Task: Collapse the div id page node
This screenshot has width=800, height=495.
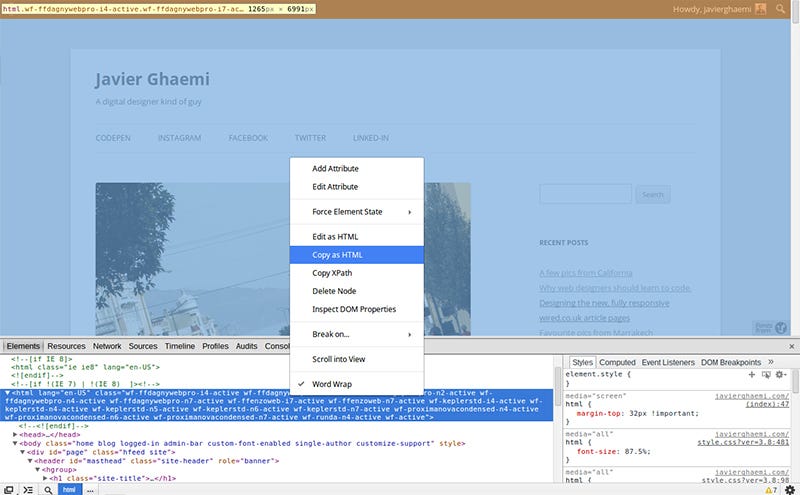Action: (x=22, y=452)
